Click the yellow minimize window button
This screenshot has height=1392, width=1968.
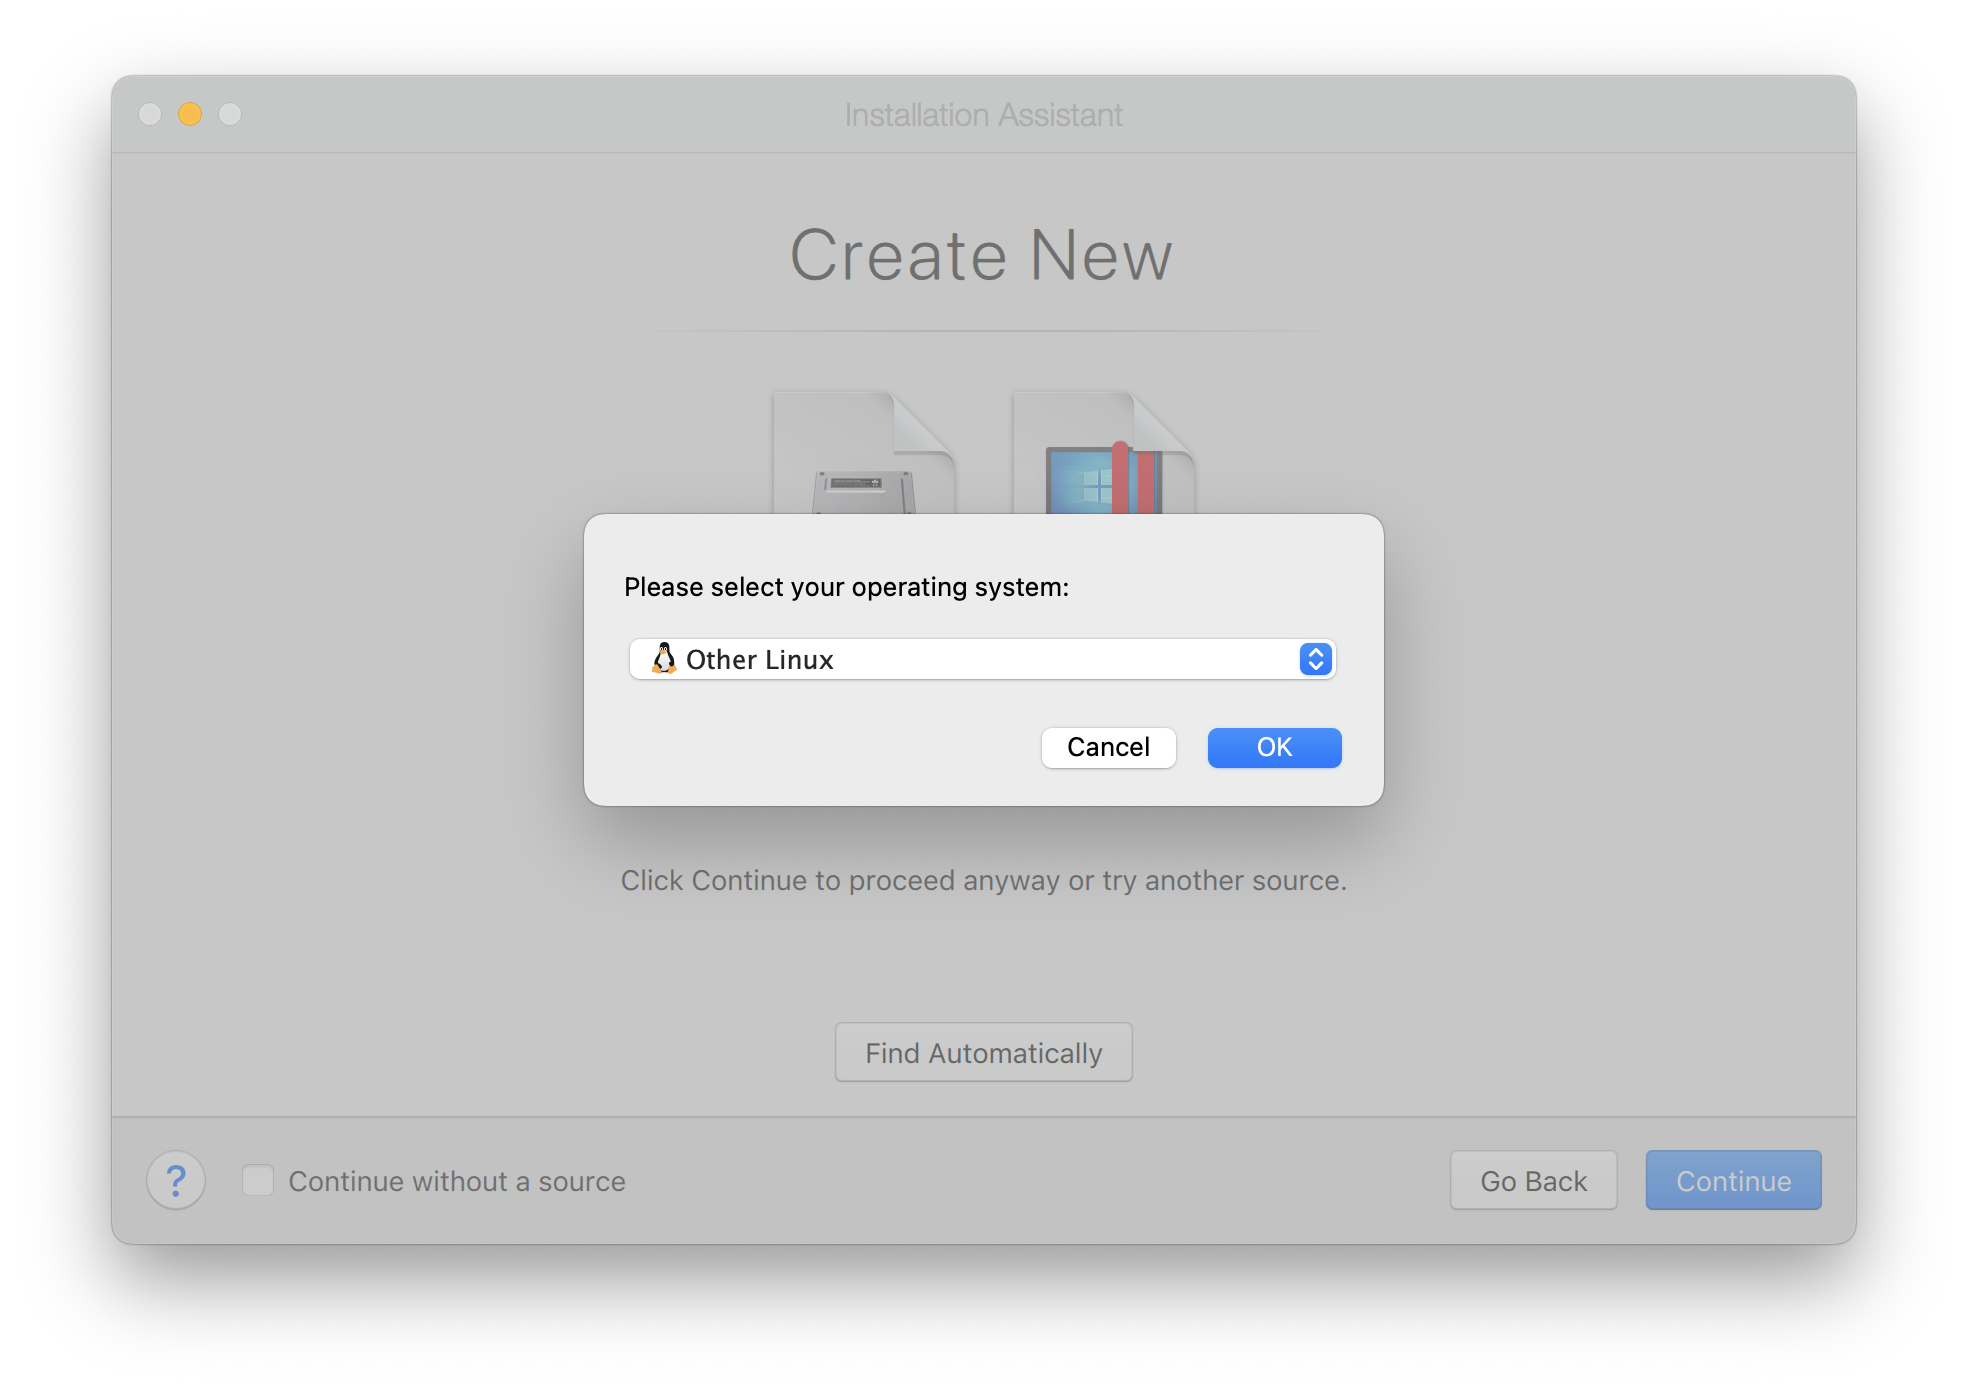click(190, 114)
